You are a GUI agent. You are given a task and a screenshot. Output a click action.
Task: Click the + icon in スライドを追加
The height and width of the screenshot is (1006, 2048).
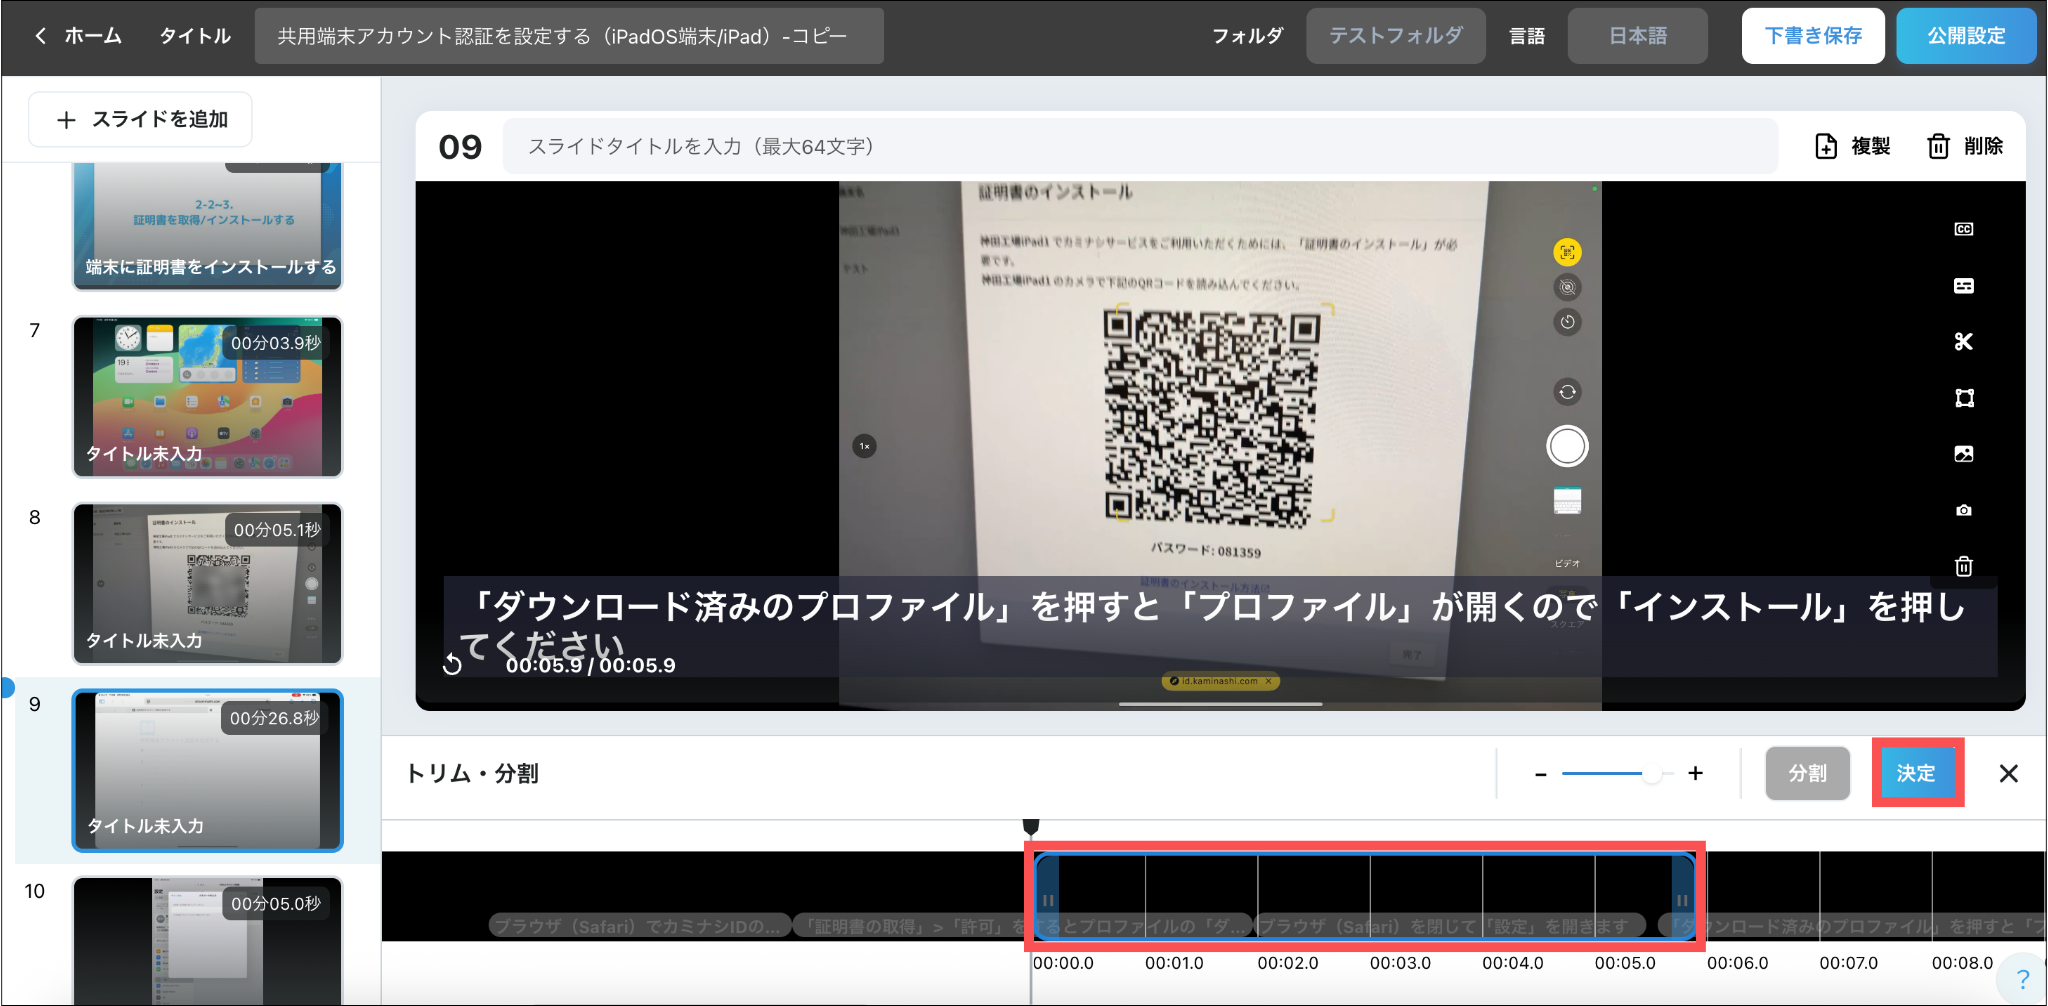coord(66,120)
